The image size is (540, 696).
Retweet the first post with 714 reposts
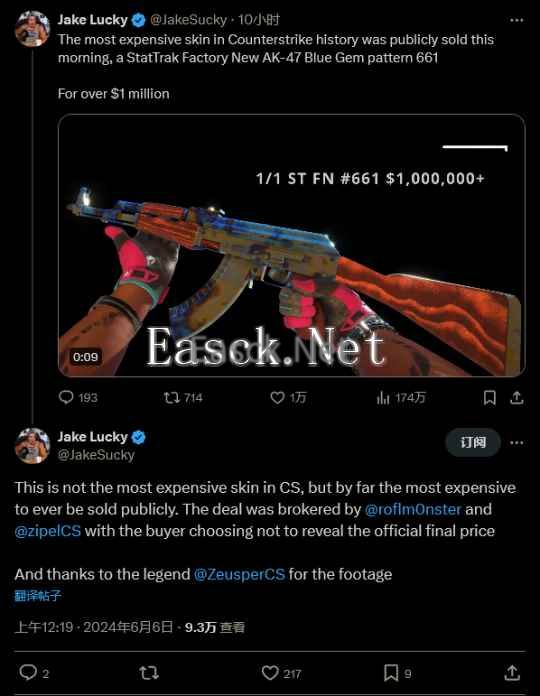point(183,397)
